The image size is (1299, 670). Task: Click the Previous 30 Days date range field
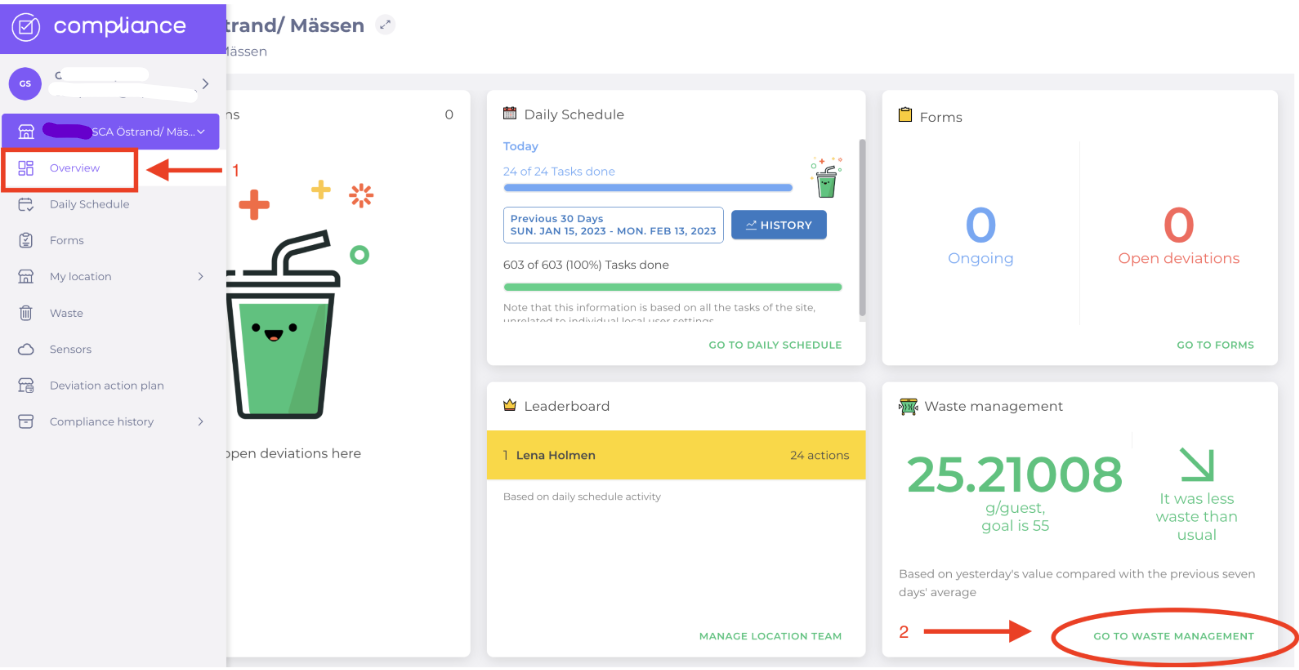[x=613, y=225]
